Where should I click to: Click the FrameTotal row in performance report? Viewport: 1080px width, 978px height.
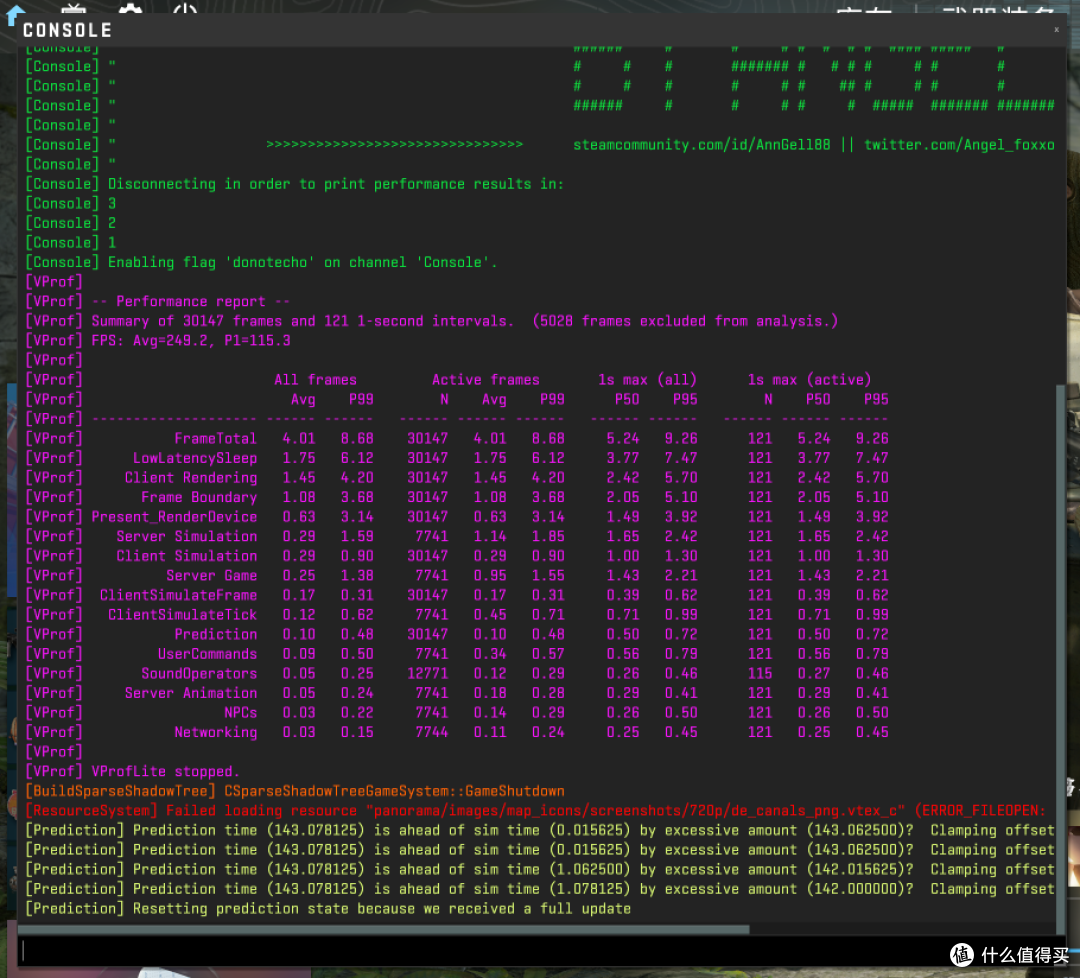(x=457, y=439)
